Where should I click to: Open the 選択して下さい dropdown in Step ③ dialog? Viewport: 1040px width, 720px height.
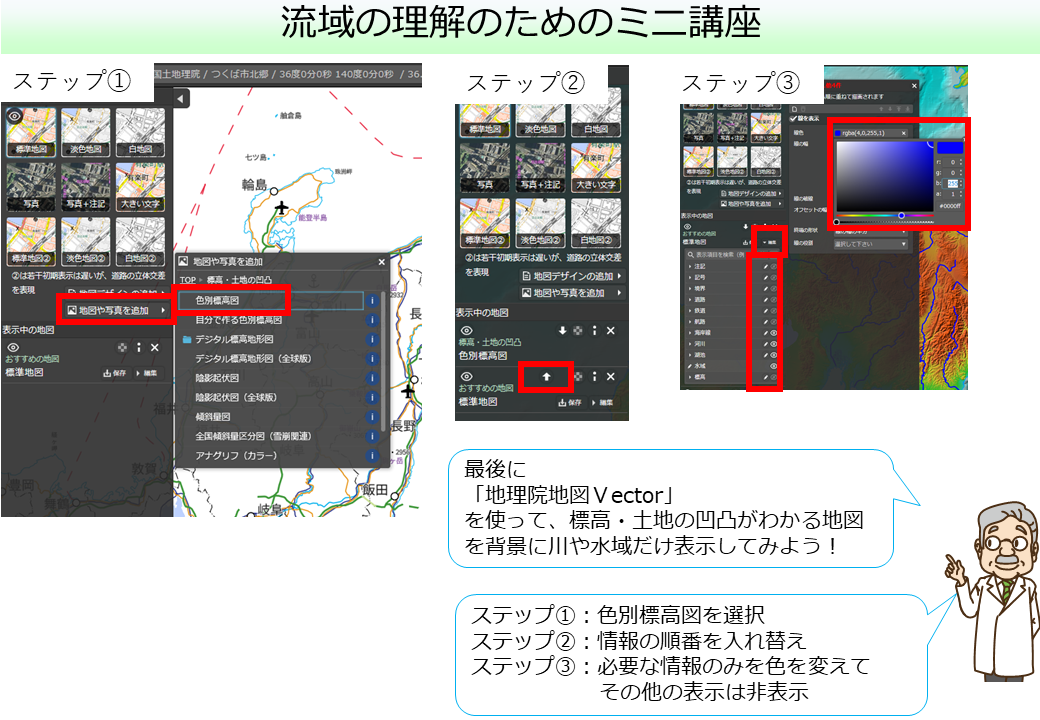870,244
